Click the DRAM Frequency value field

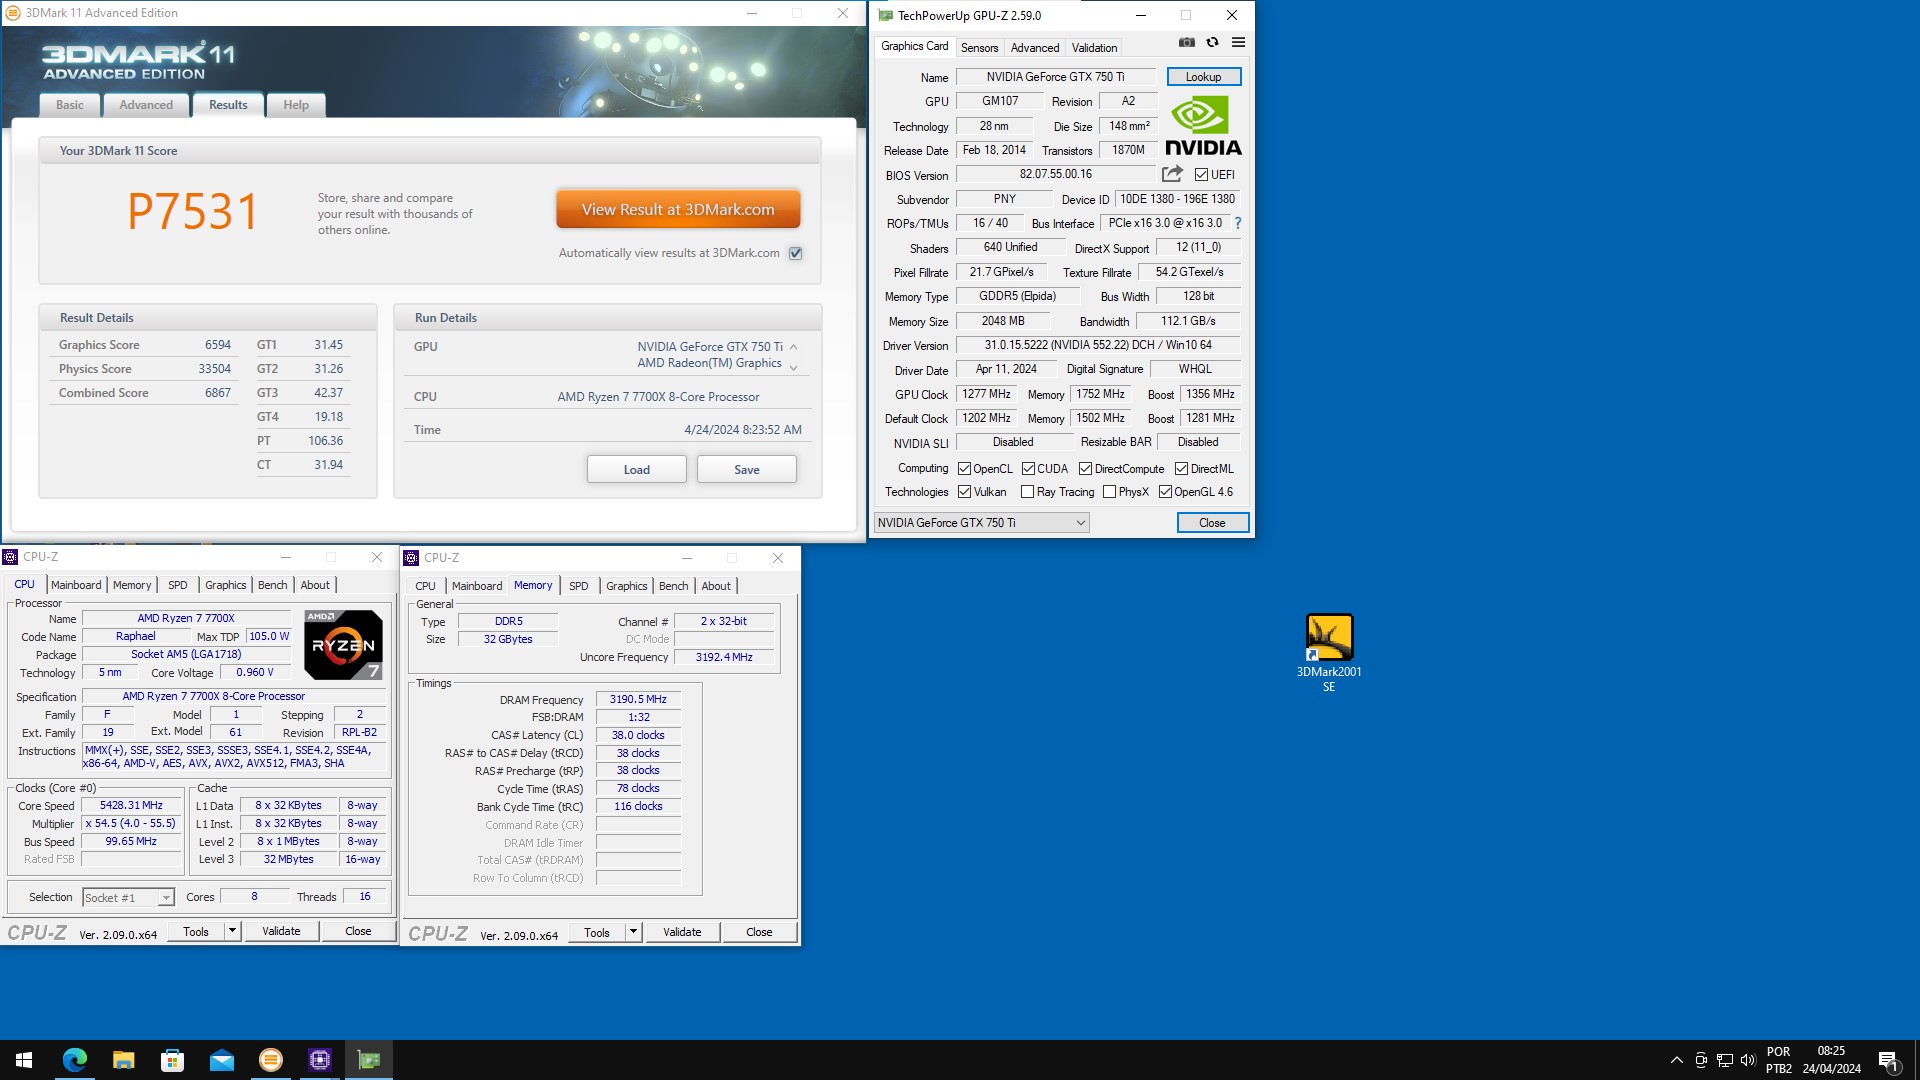638,699
